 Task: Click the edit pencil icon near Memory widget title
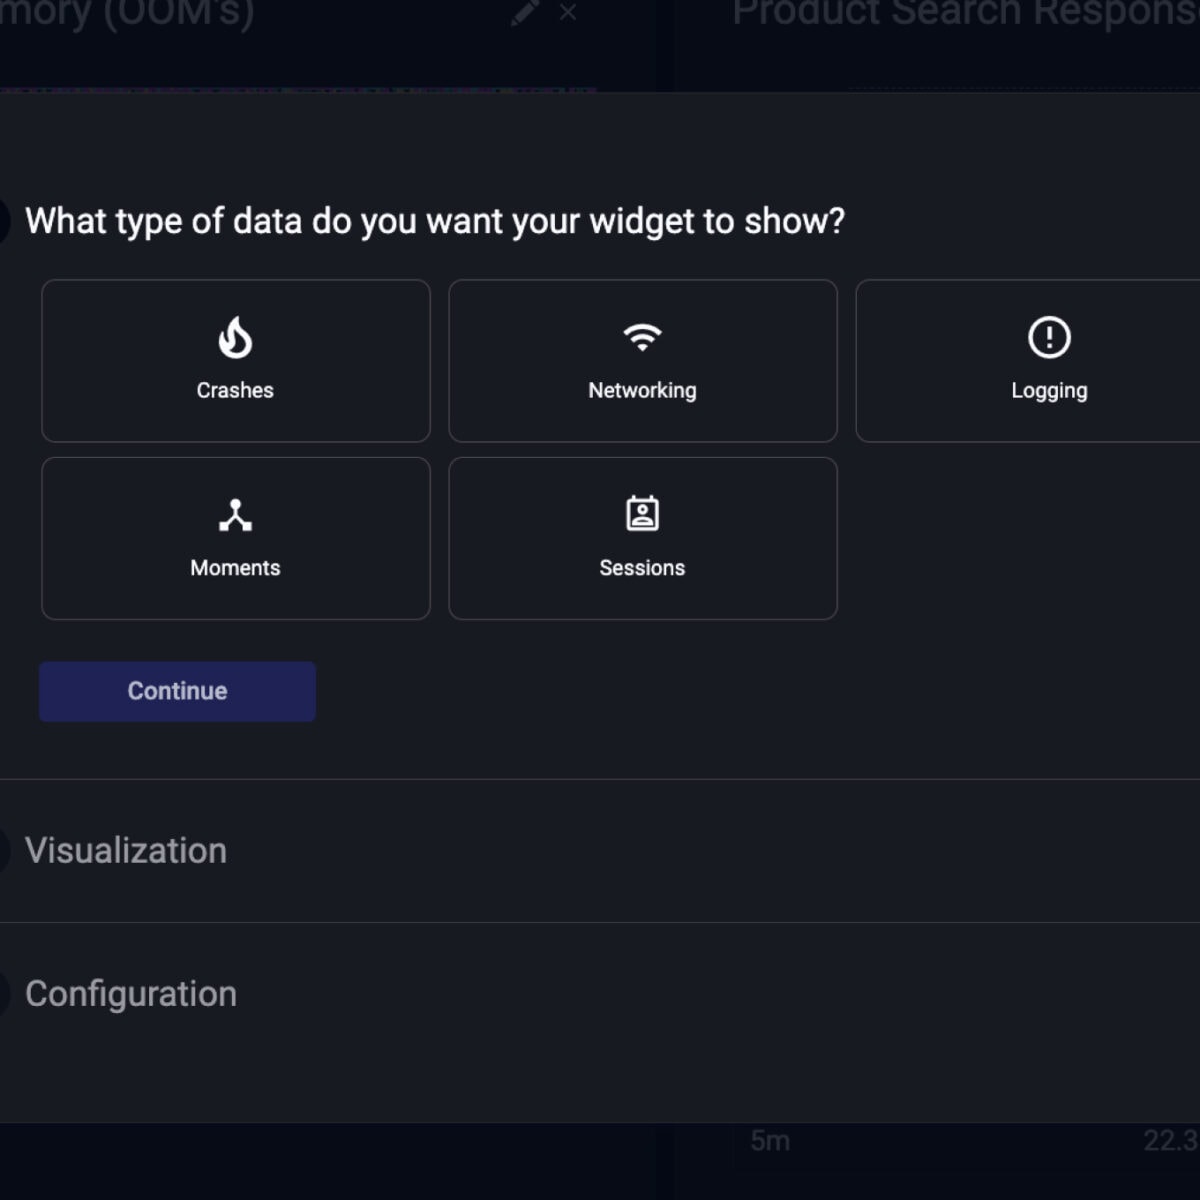[523, 12]
